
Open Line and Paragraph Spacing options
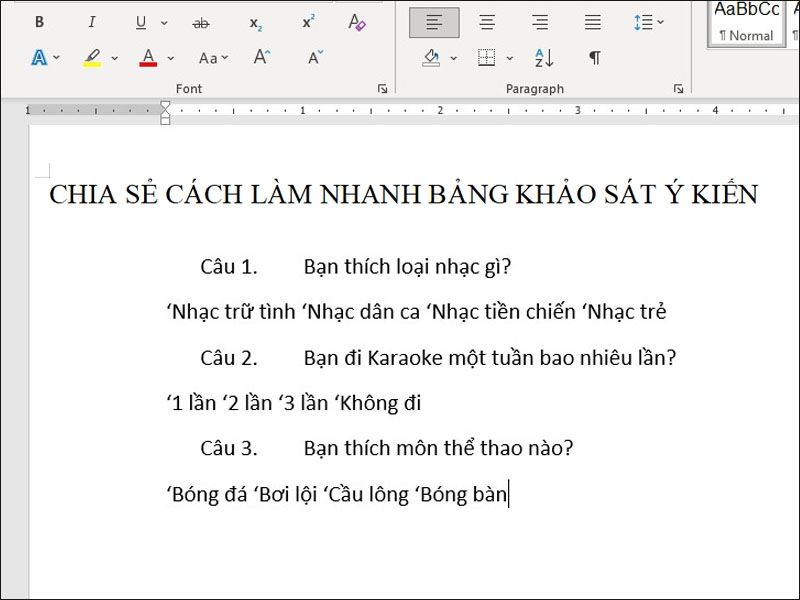tap(648, 22)
